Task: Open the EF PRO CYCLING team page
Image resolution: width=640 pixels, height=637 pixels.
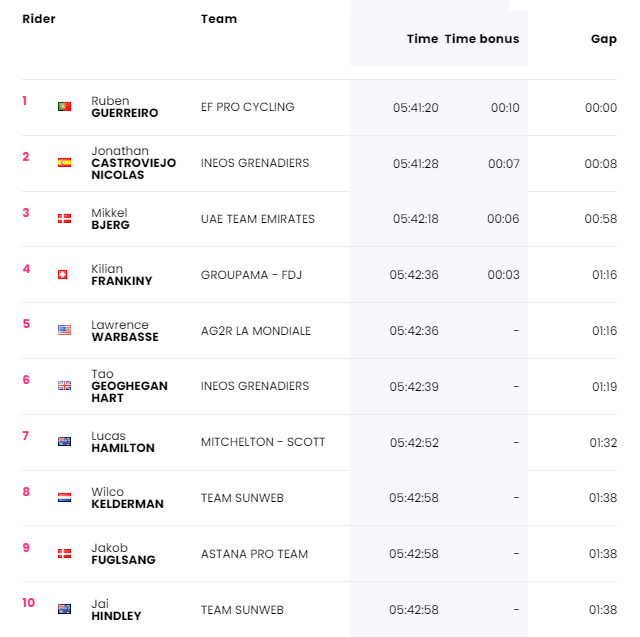Action: coord(247,107)
